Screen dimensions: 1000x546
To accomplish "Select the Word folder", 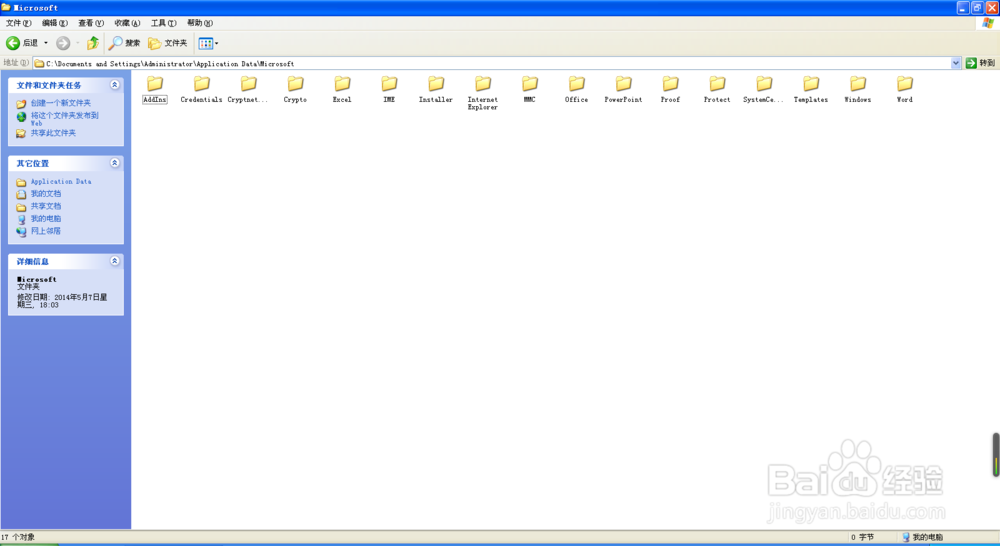I will 905,90.
